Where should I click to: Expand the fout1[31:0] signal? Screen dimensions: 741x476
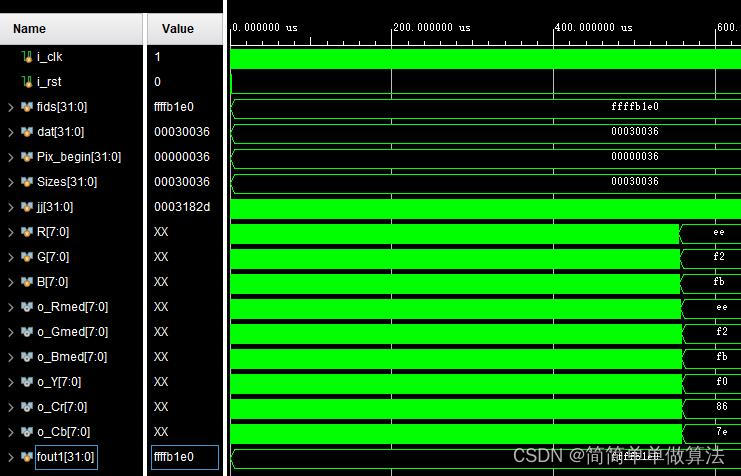[x=10, y=458]
